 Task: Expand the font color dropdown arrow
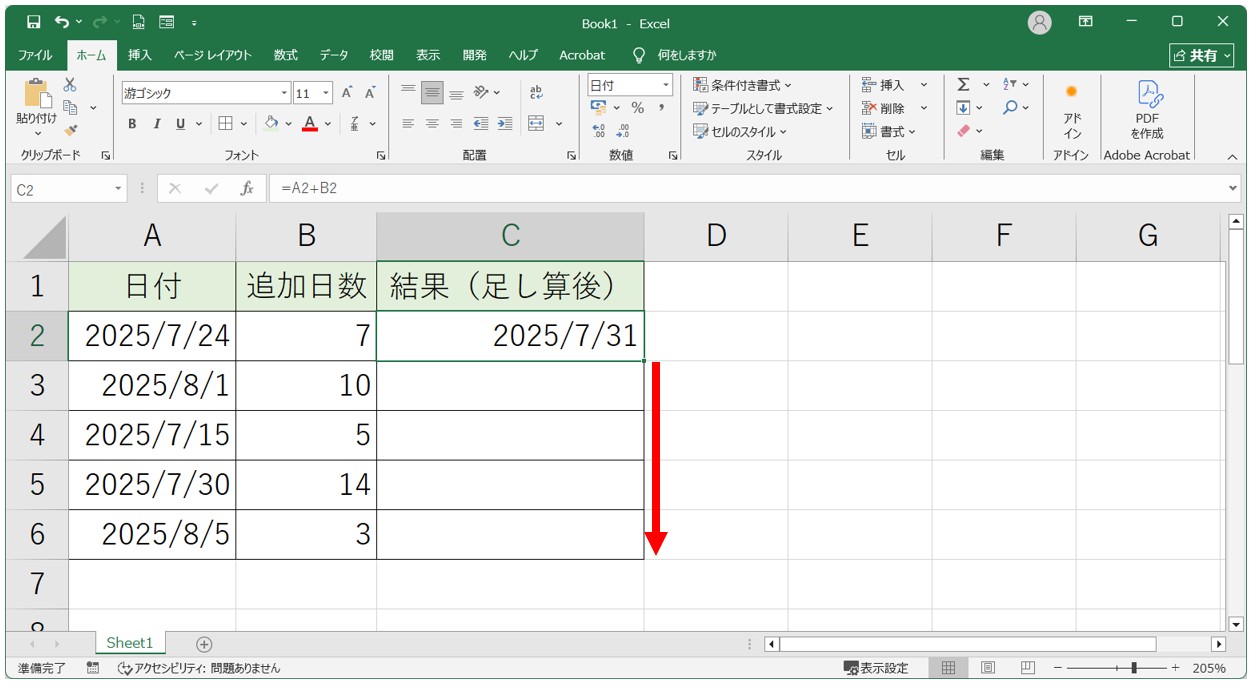pos(329,124)
